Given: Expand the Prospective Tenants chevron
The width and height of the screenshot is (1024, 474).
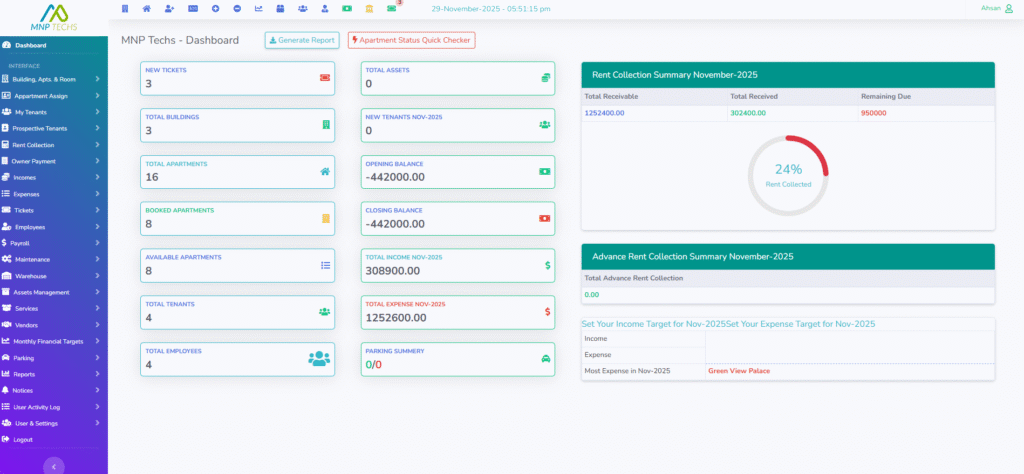Looking at the screenshot, I should (97, 128).
